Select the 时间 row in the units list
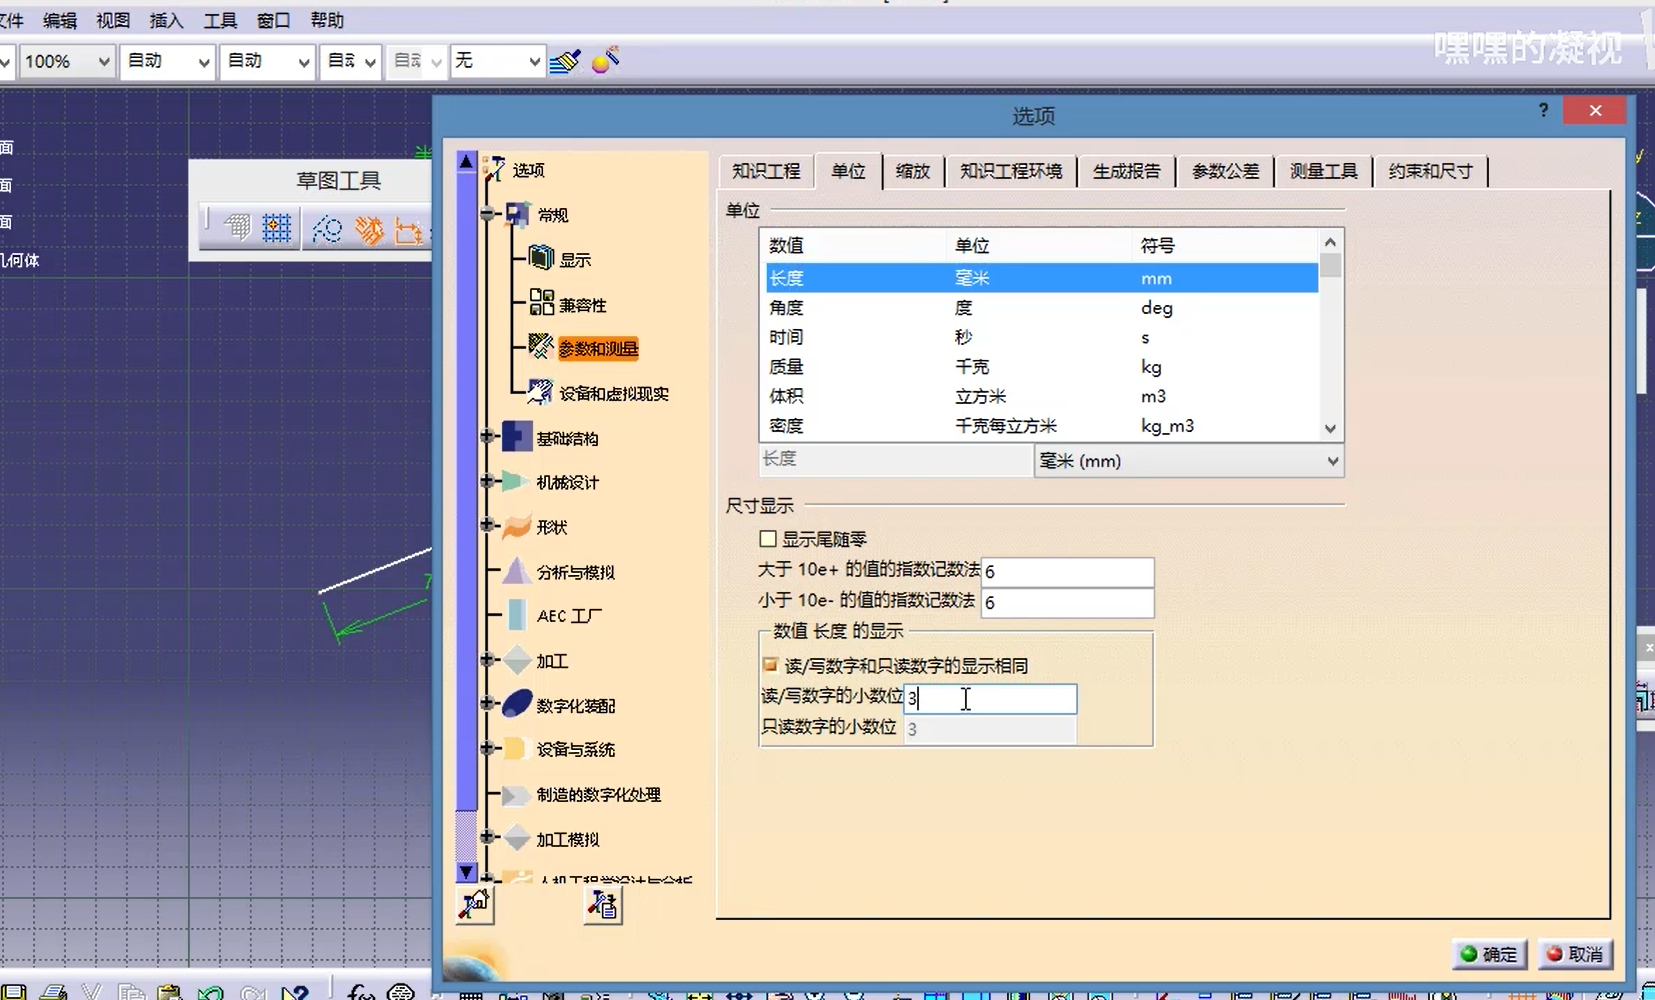This screenshot has height=1000, width=1655. [1041, 337]
